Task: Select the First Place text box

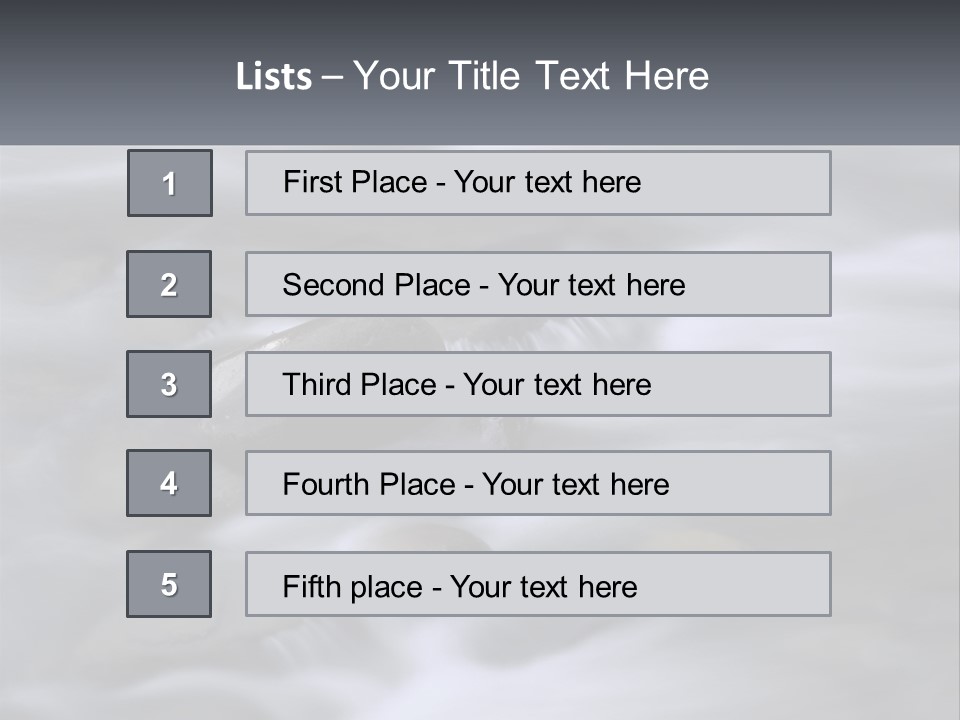Action: [x=538, y=183]
